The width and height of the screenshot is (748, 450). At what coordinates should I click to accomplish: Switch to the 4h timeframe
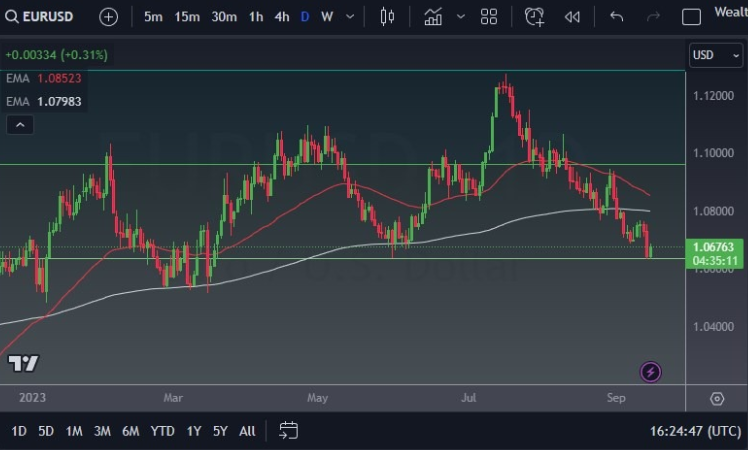(x=282, y=17)
